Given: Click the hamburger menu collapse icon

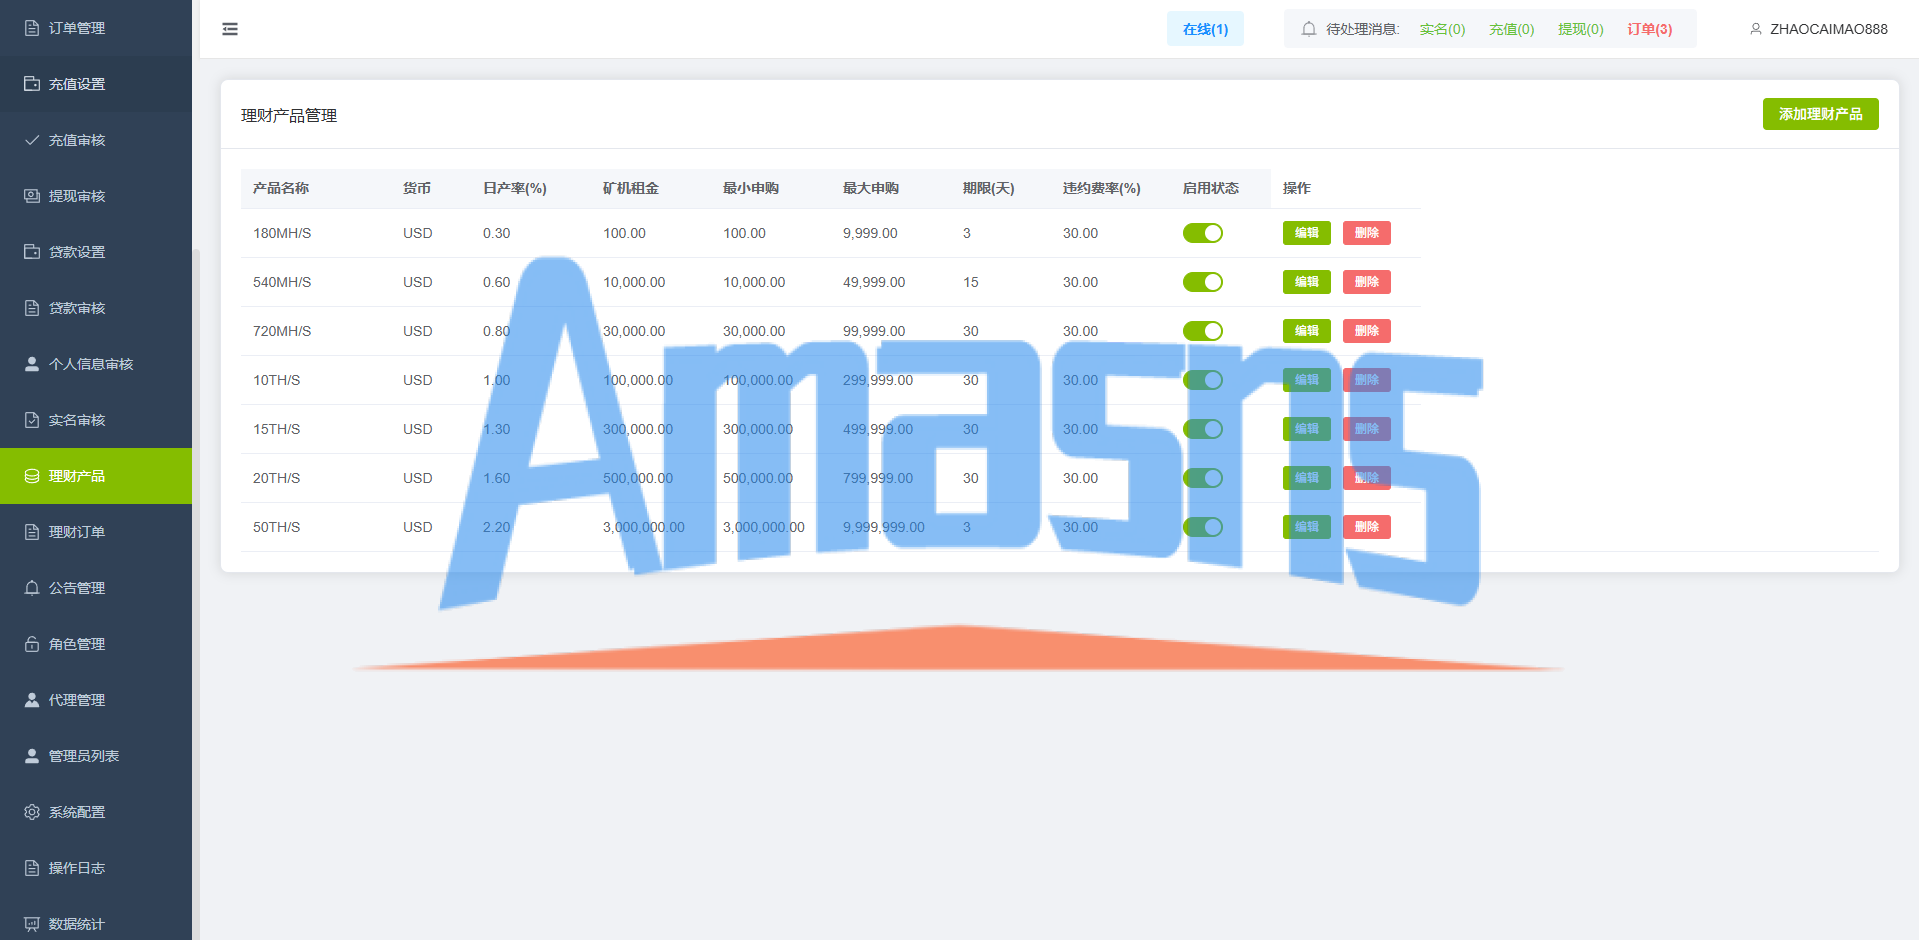Looking at the screenshot, I should pyautogui.click(x=230, y=29).
